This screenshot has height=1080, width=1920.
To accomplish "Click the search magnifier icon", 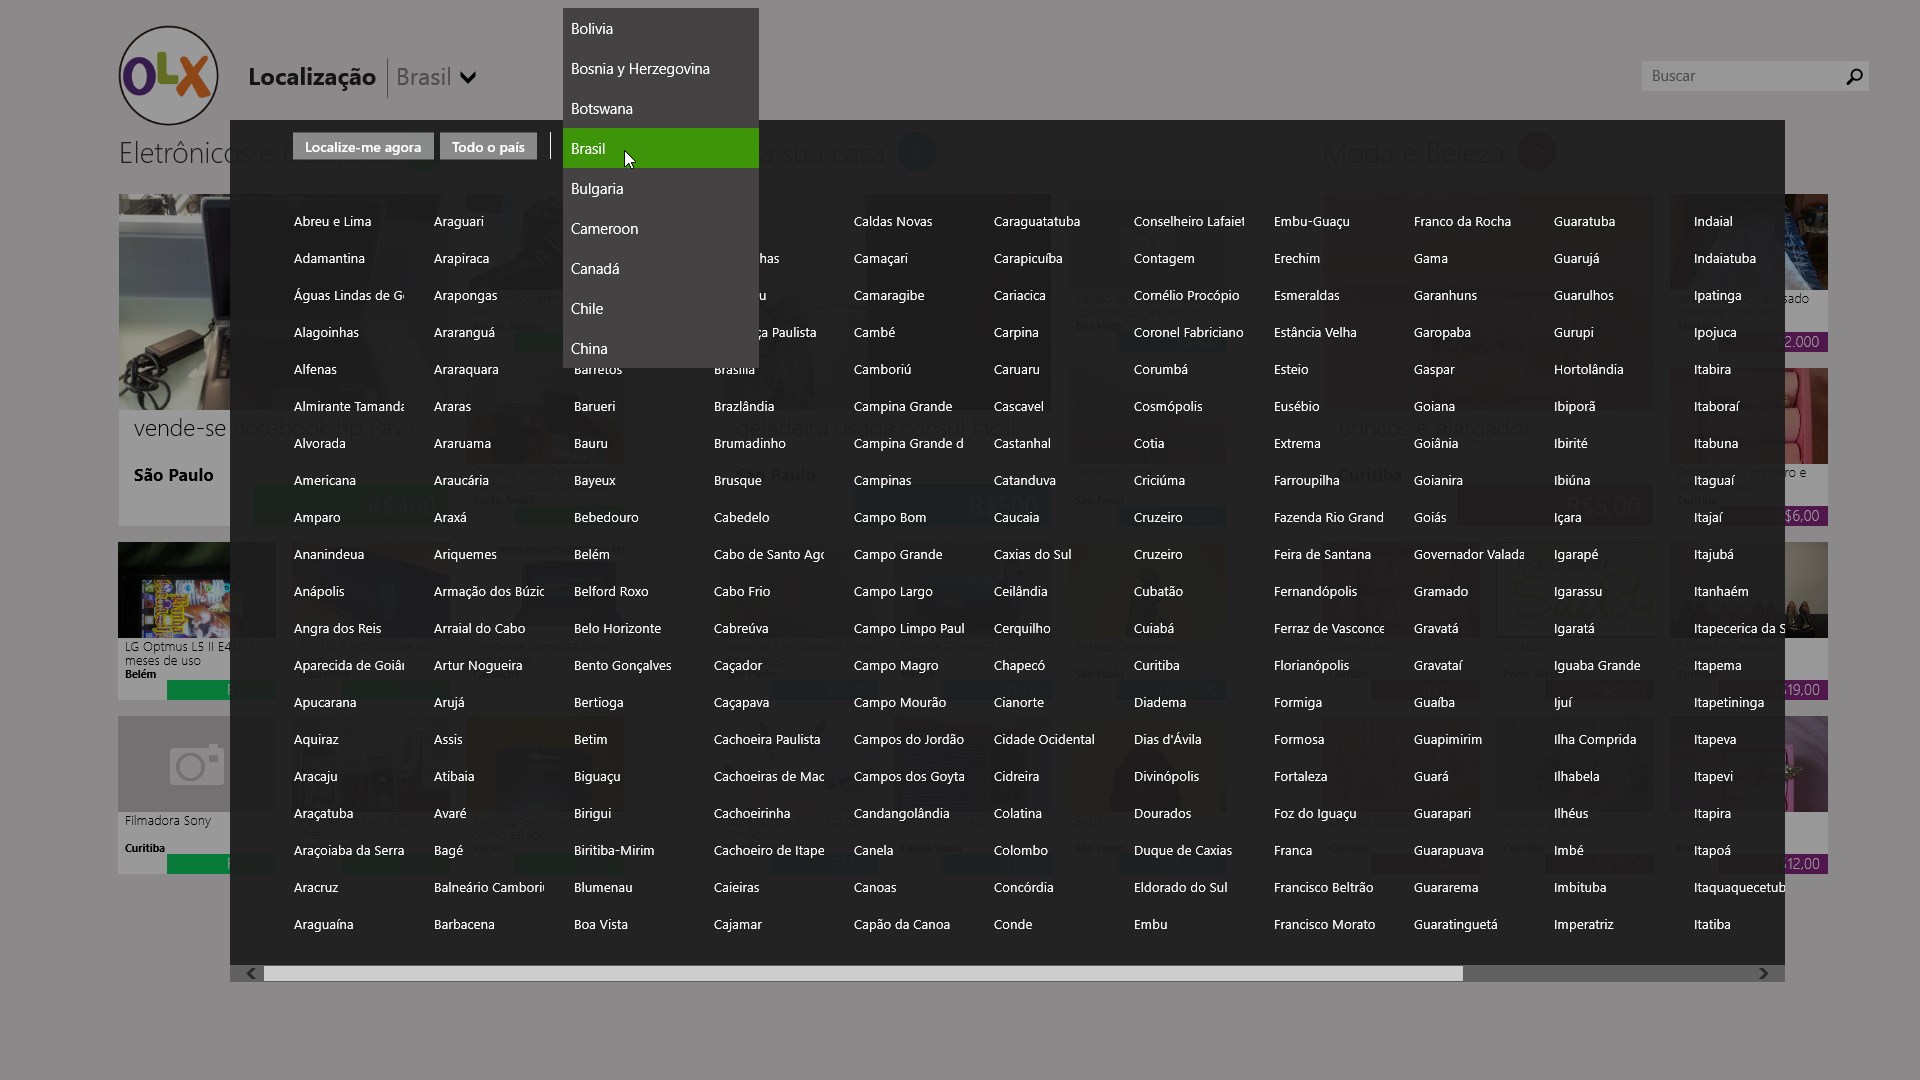I will coord(1854,76).
